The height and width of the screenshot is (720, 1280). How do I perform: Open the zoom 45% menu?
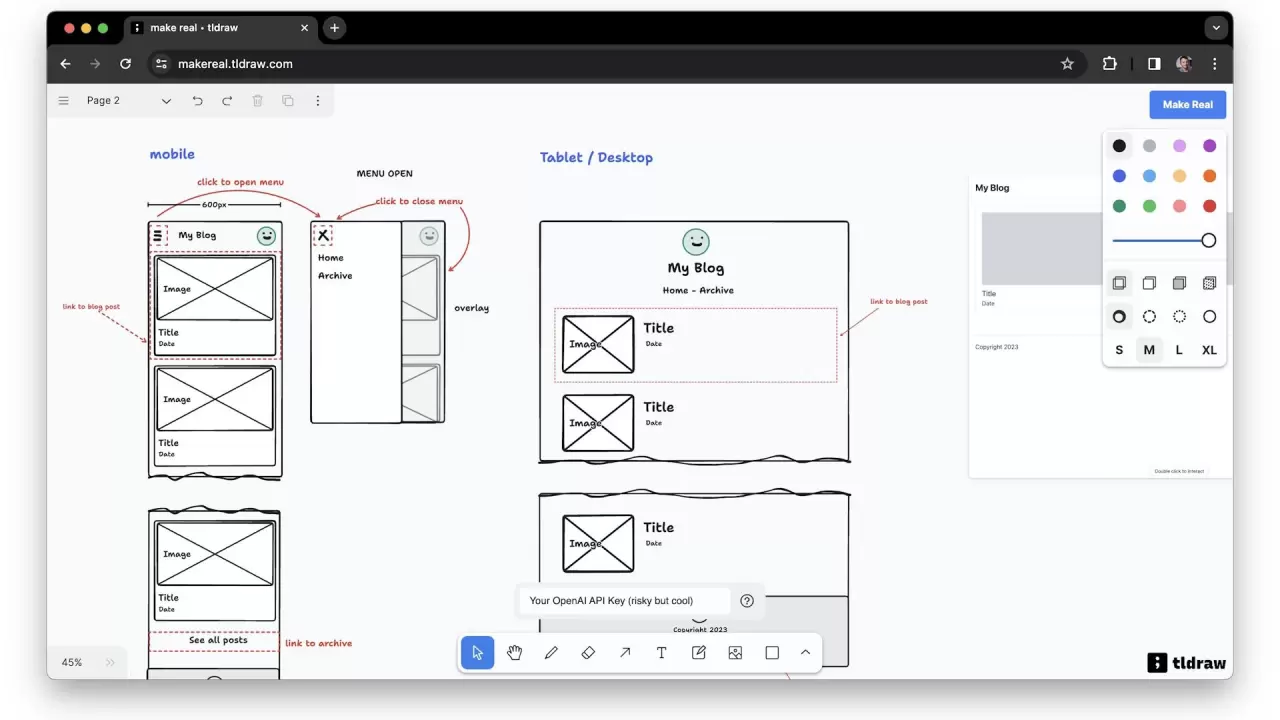click(x=72, y=662)
